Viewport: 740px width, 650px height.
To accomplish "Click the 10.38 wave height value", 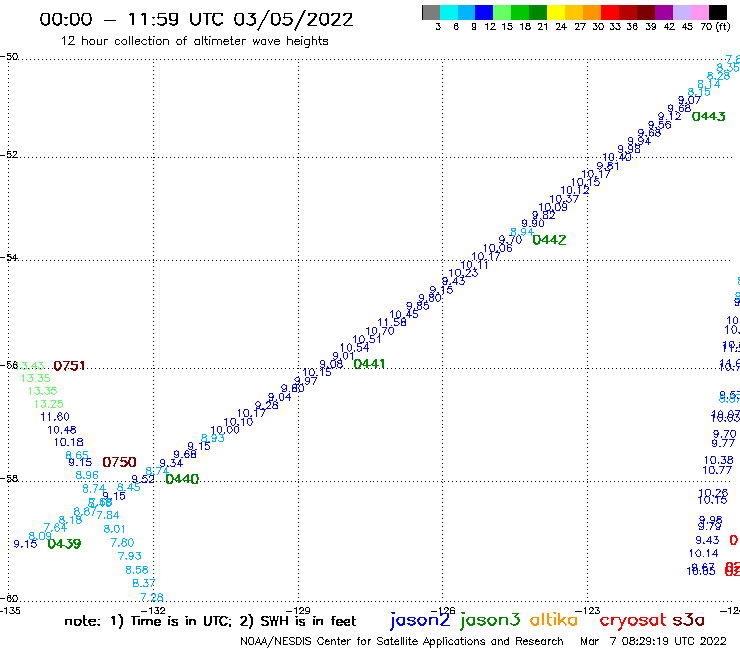I will 718,460.
